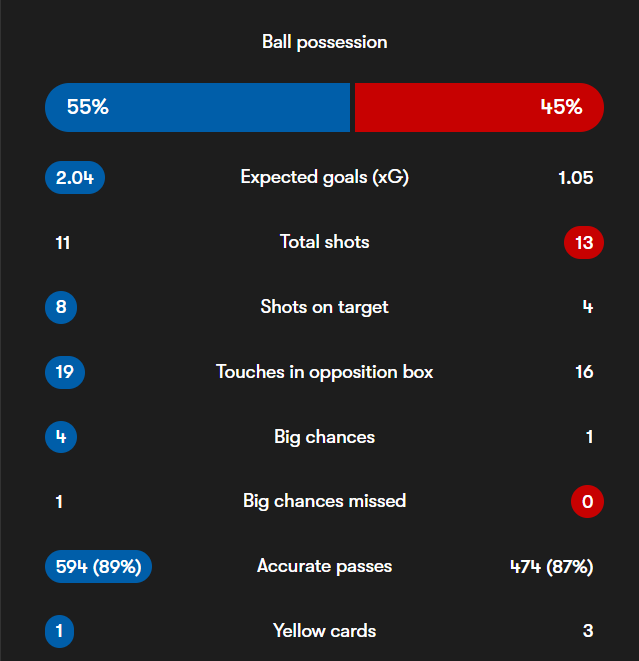This screenshot has height=661, width=639.
Task: Click the blue 4 big chances badge
Action: pyautogui.click(x=61, y=437)
